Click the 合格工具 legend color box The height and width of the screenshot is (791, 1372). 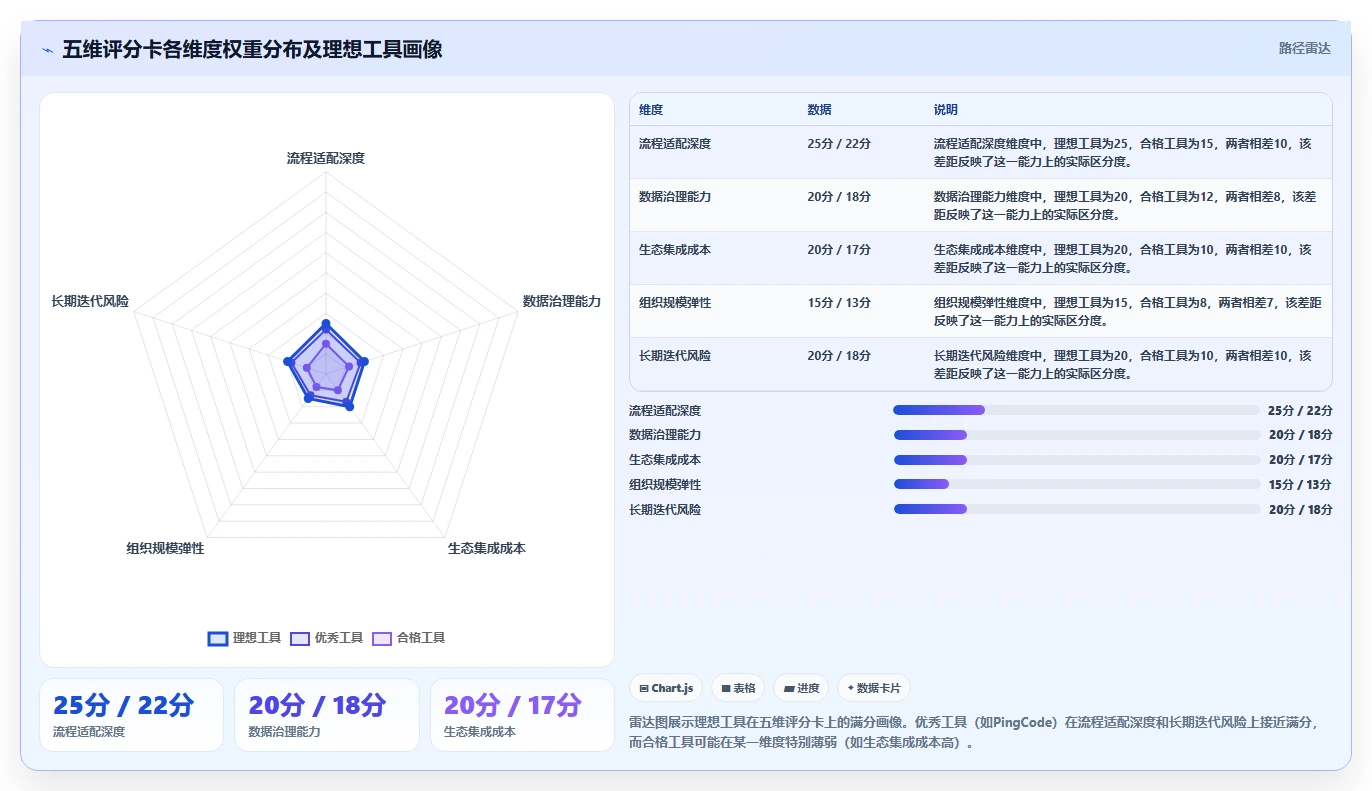click(x=382, y=638)
